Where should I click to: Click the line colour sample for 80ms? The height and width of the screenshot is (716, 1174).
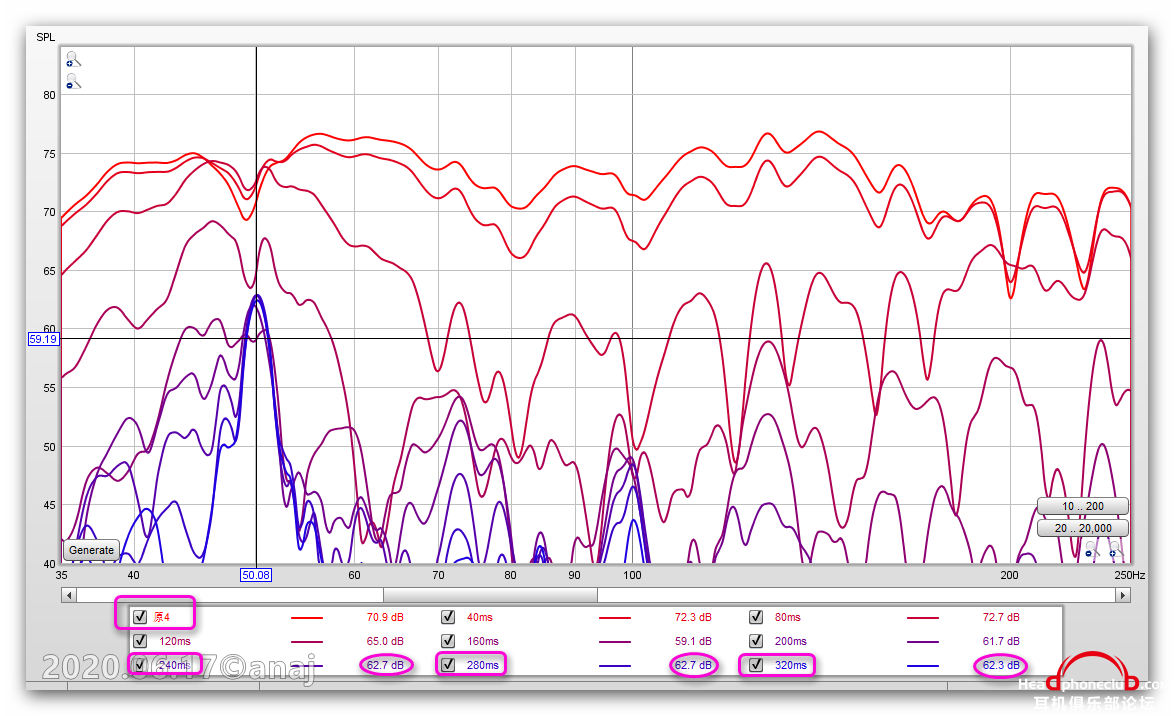coord(922,618)
